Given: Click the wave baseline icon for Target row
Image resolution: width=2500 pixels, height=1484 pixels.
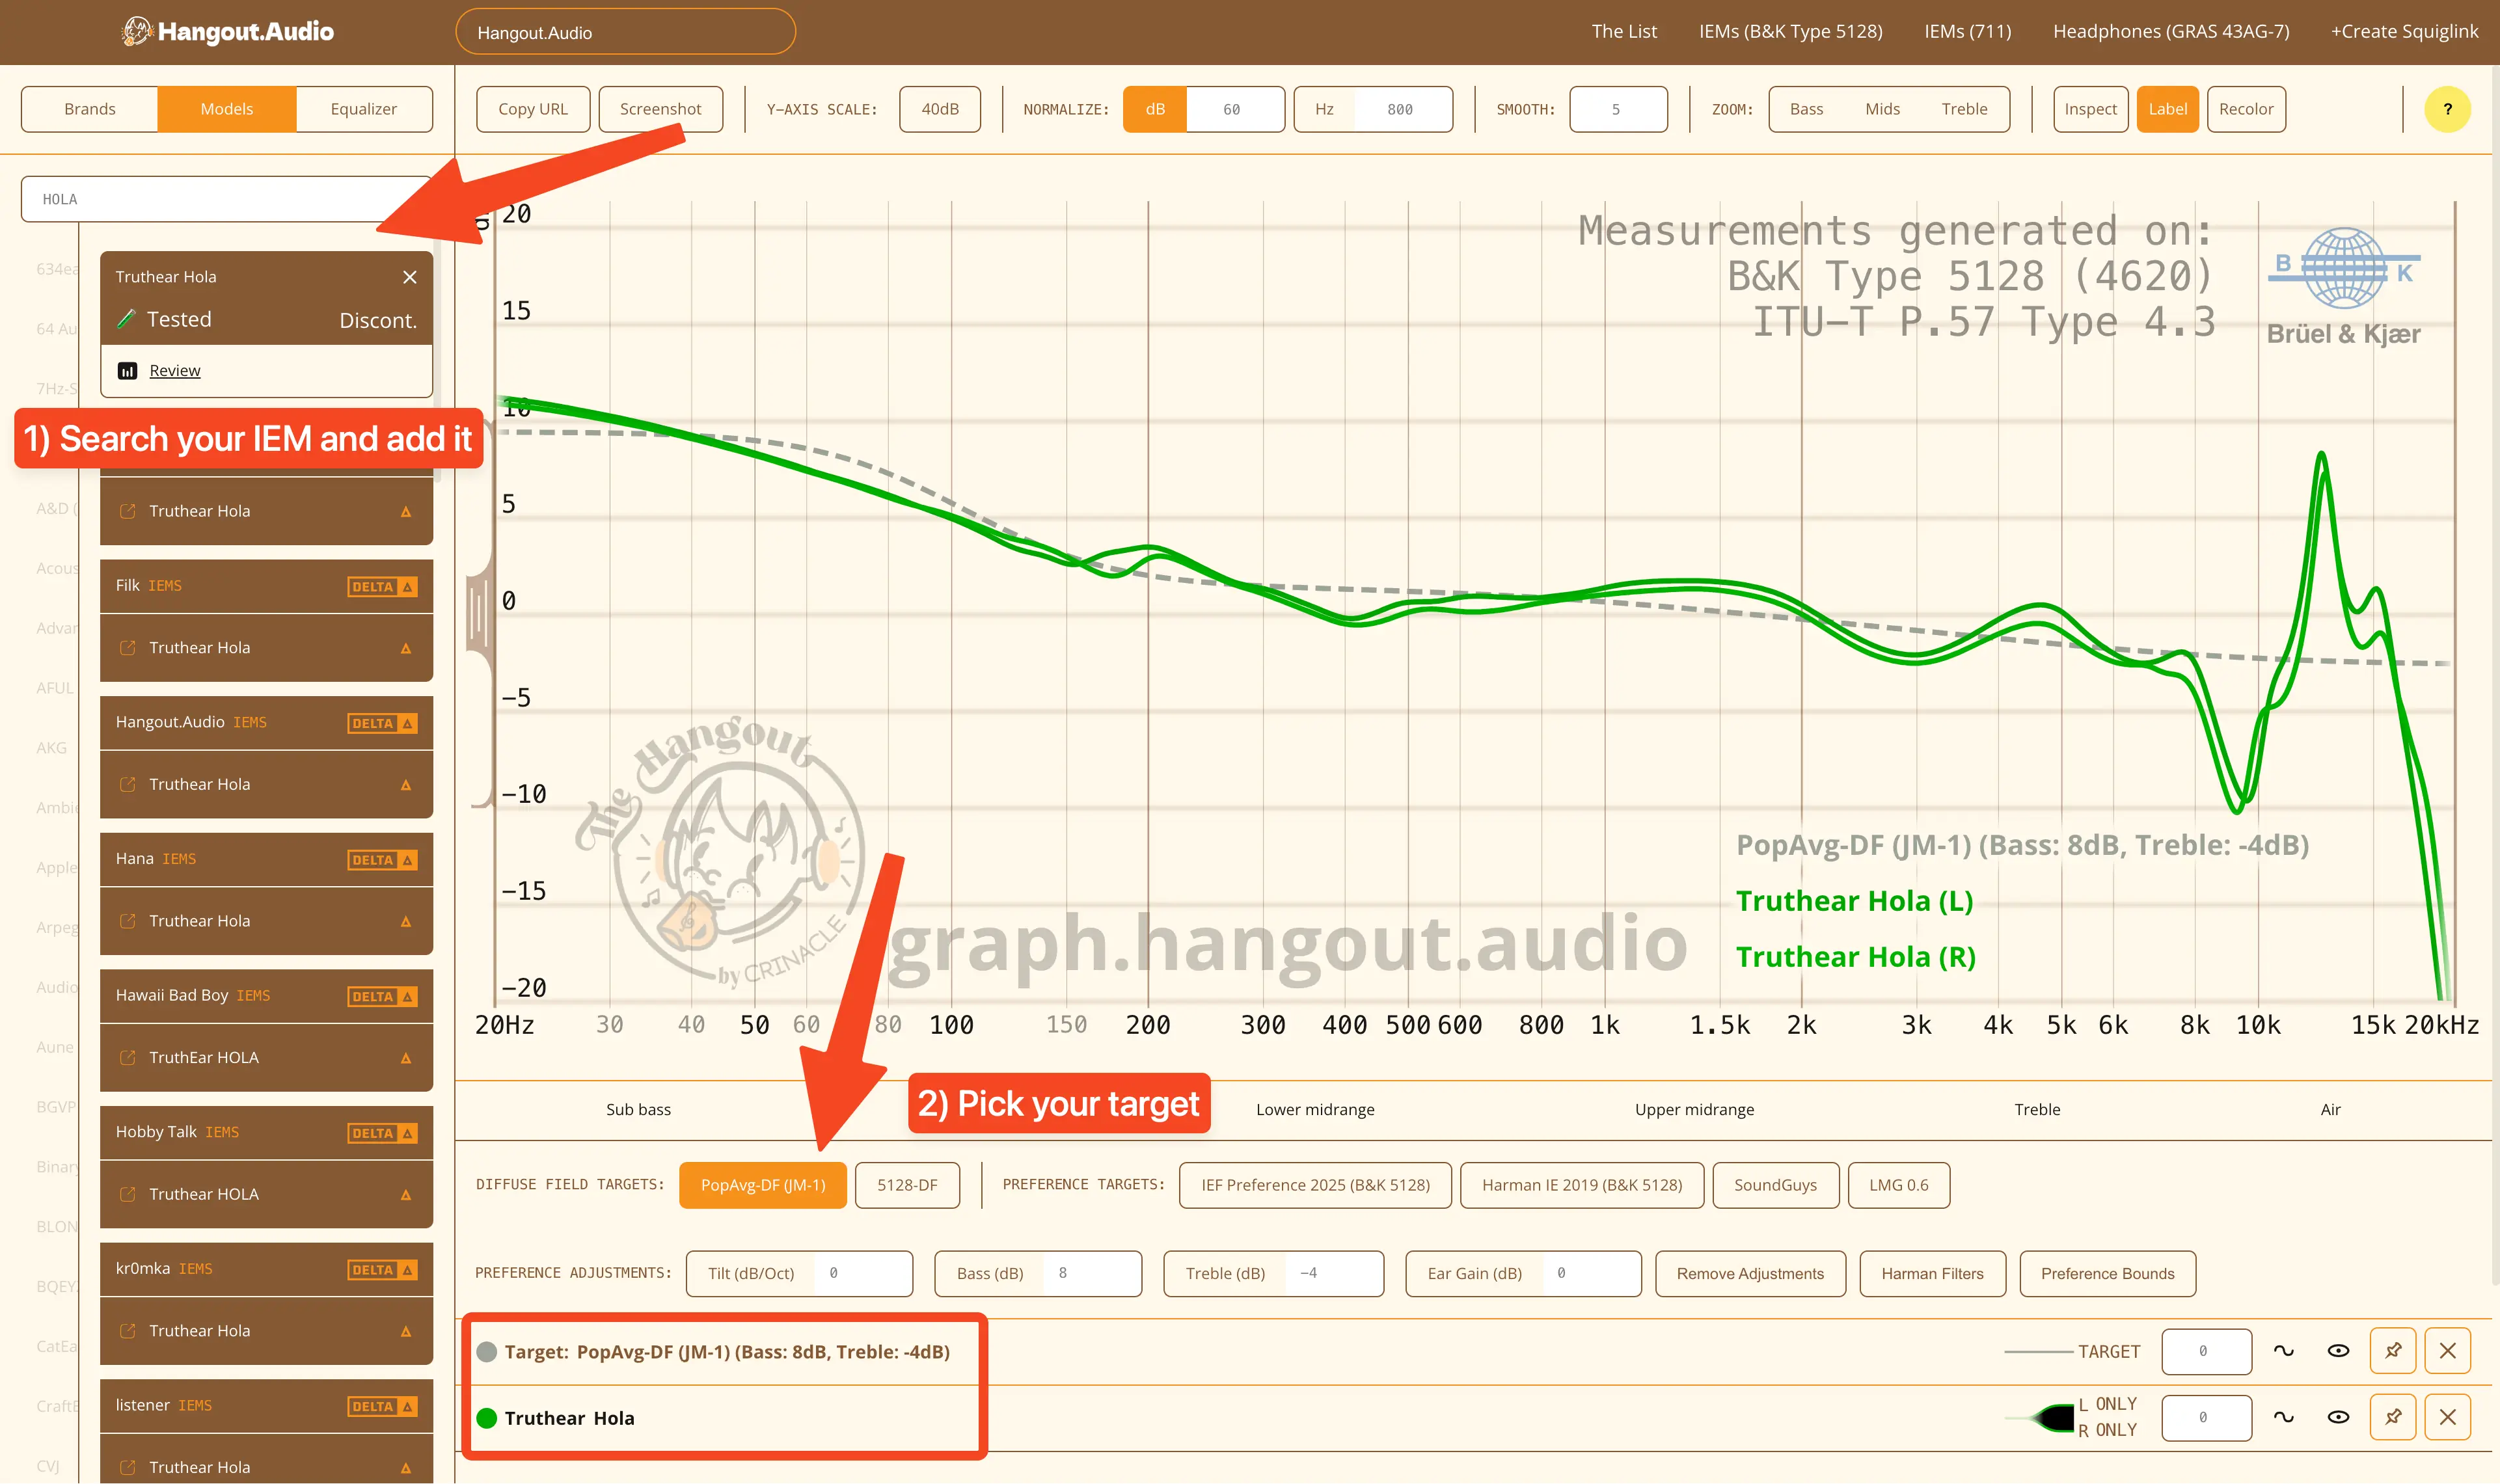Looking at the screenshot, I should click(2283, 1351).
